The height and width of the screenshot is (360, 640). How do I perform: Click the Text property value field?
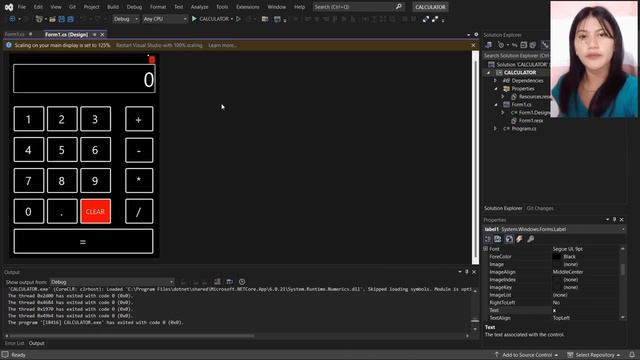point(586,310)
